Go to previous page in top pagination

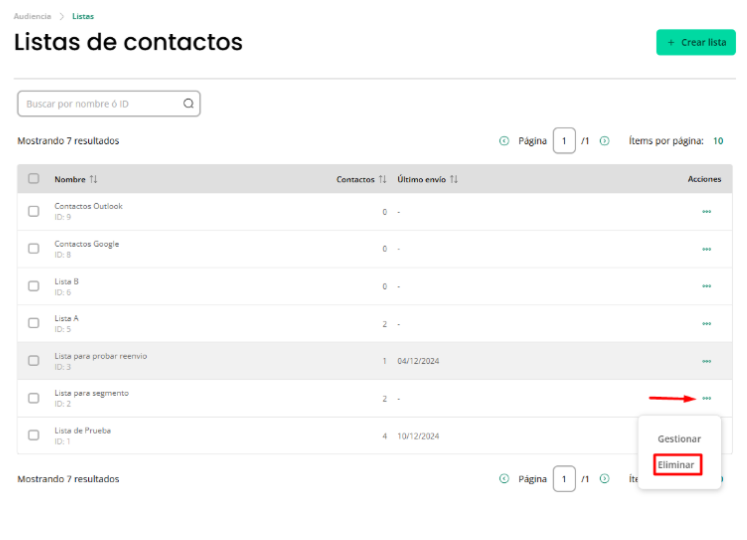pyautogui.click(x=504, y=141)
